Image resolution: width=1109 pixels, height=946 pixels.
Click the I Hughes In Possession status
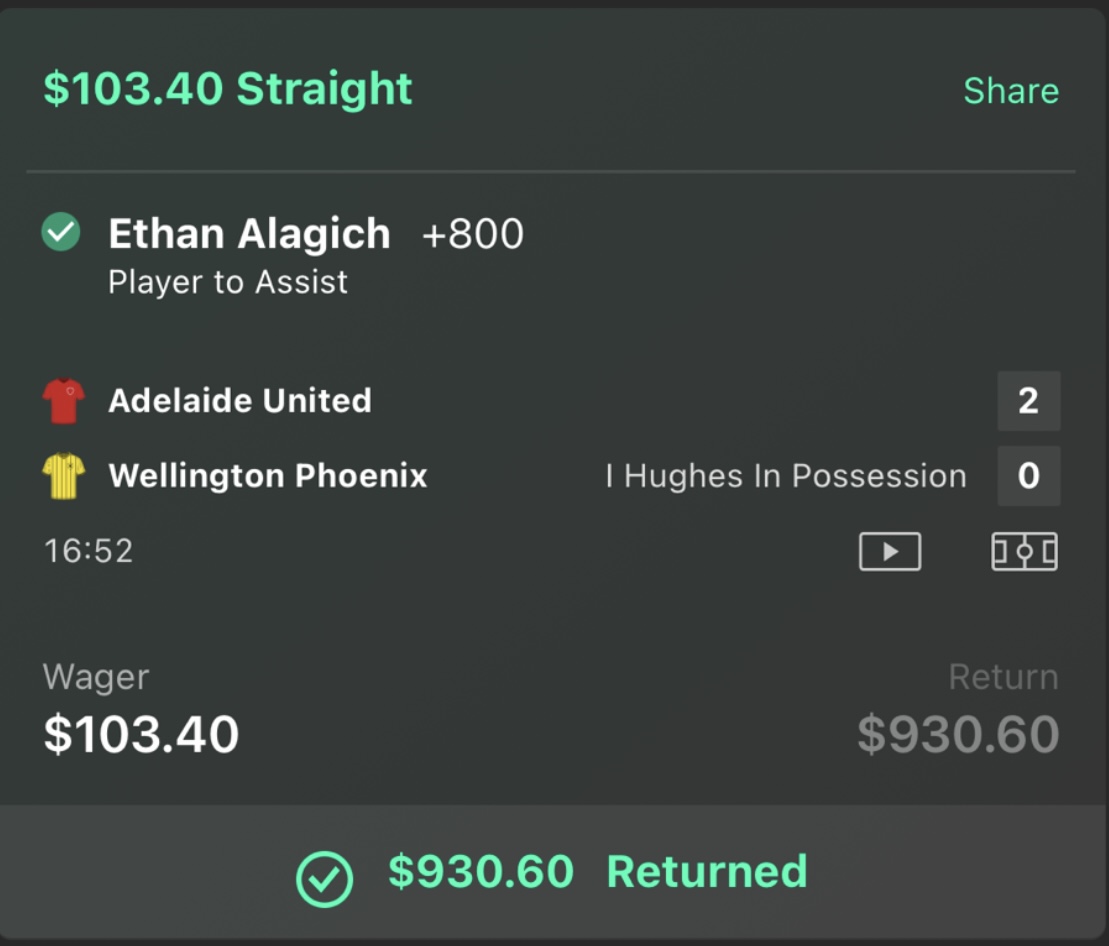785,476
